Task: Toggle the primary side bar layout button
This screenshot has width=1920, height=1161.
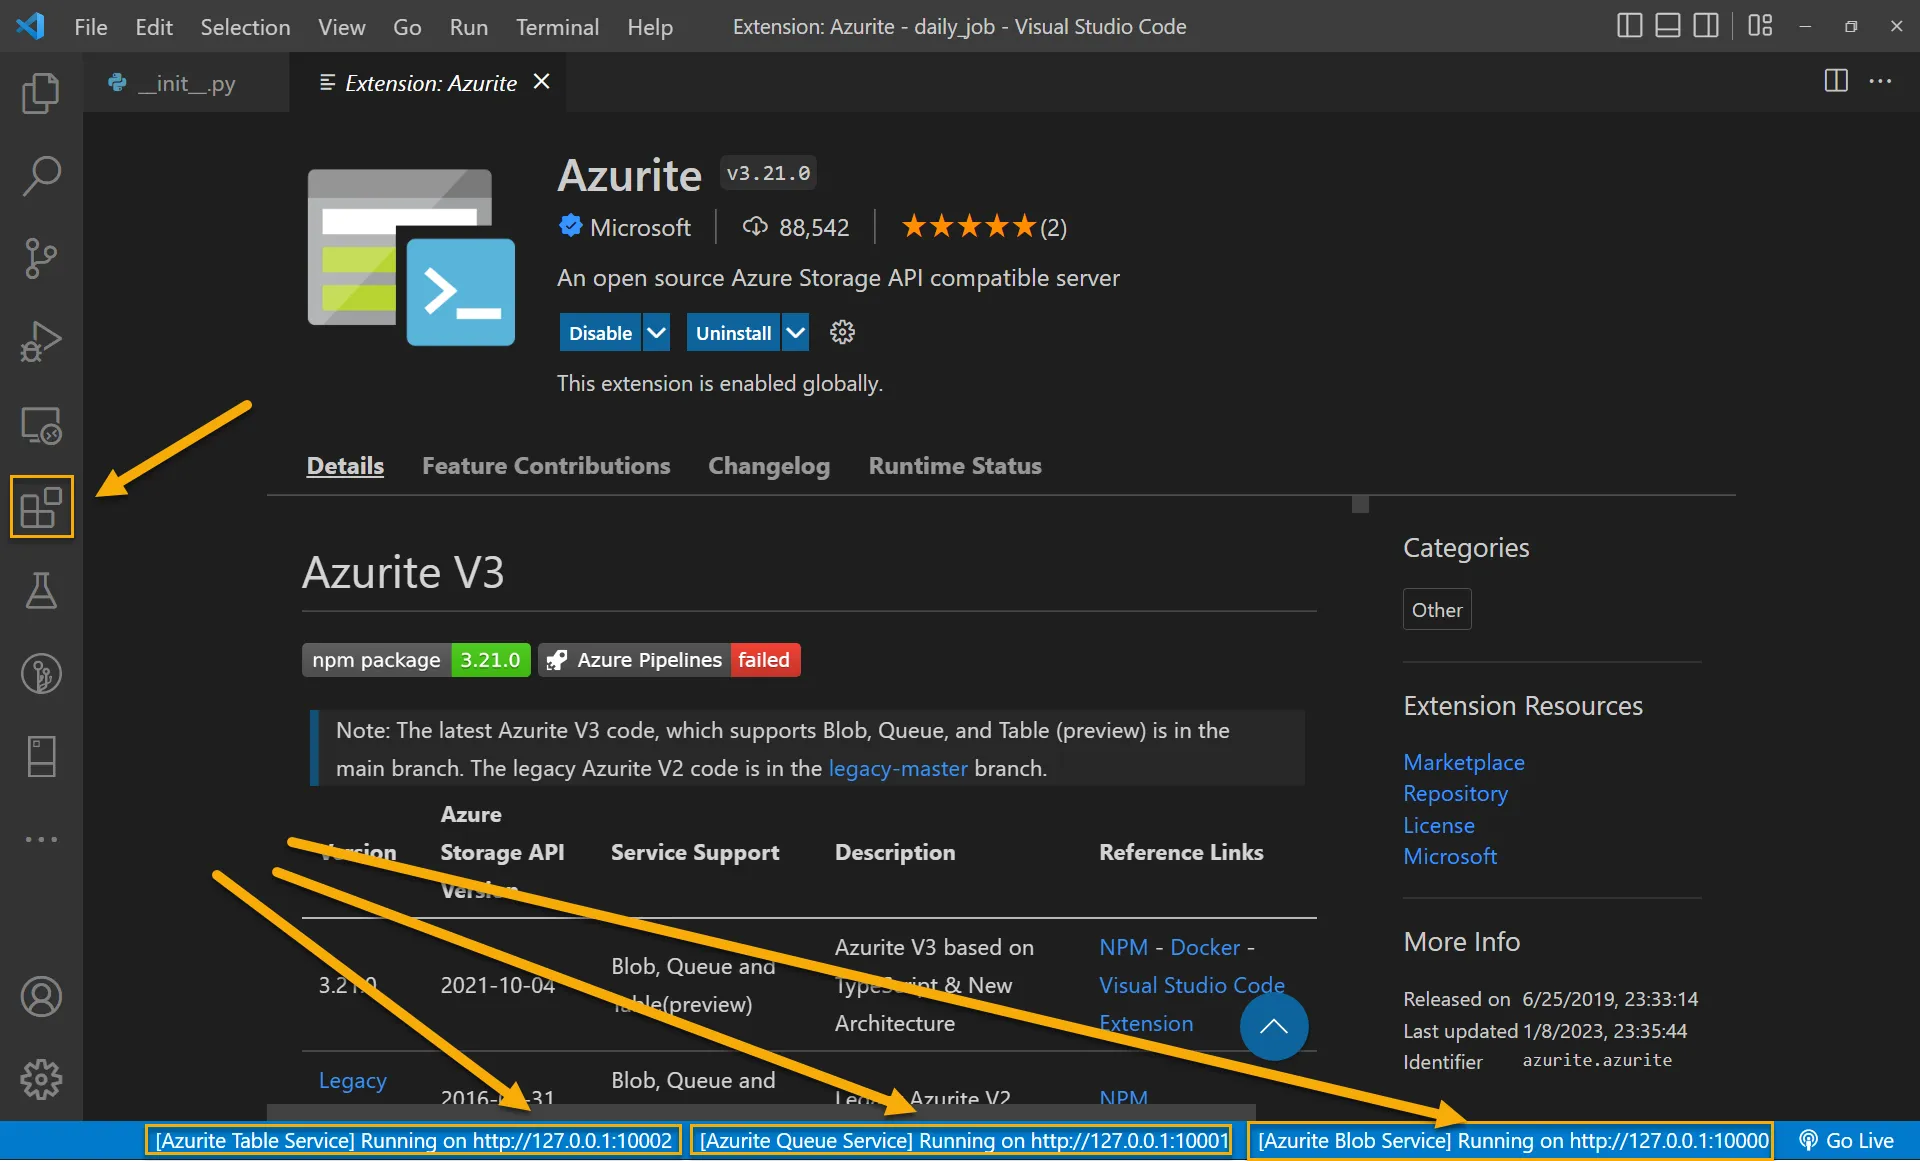Action: point(1629,26)
